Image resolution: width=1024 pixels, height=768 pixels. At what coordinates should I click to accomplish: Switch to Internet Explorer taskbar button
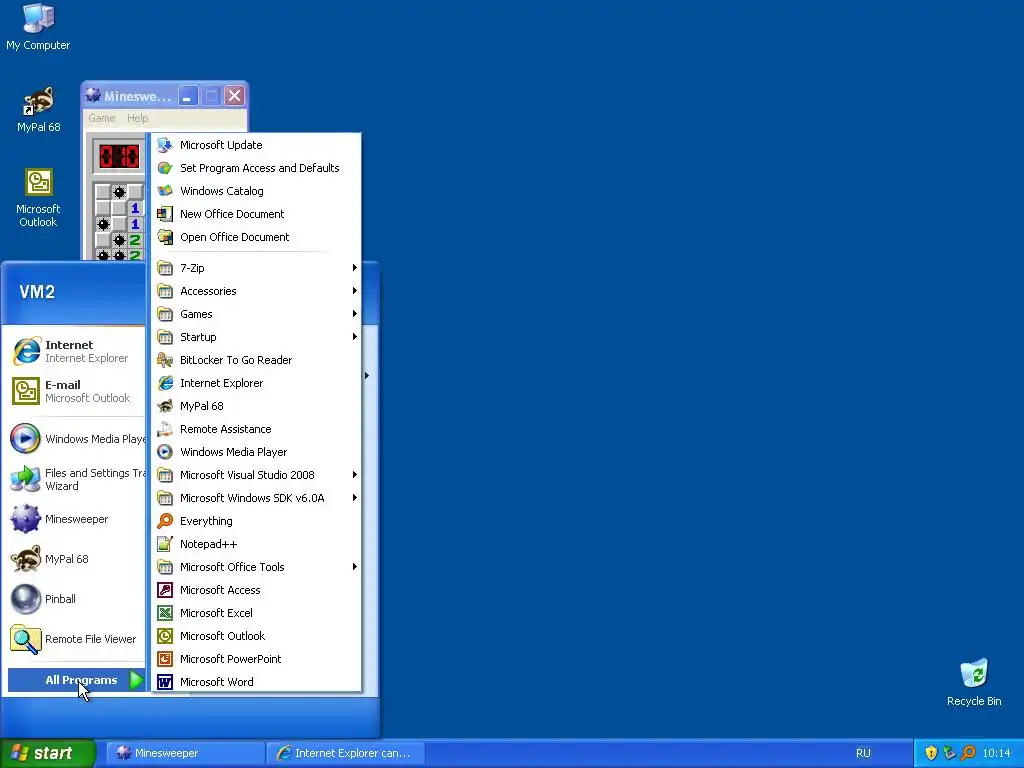tap(345, 753)
